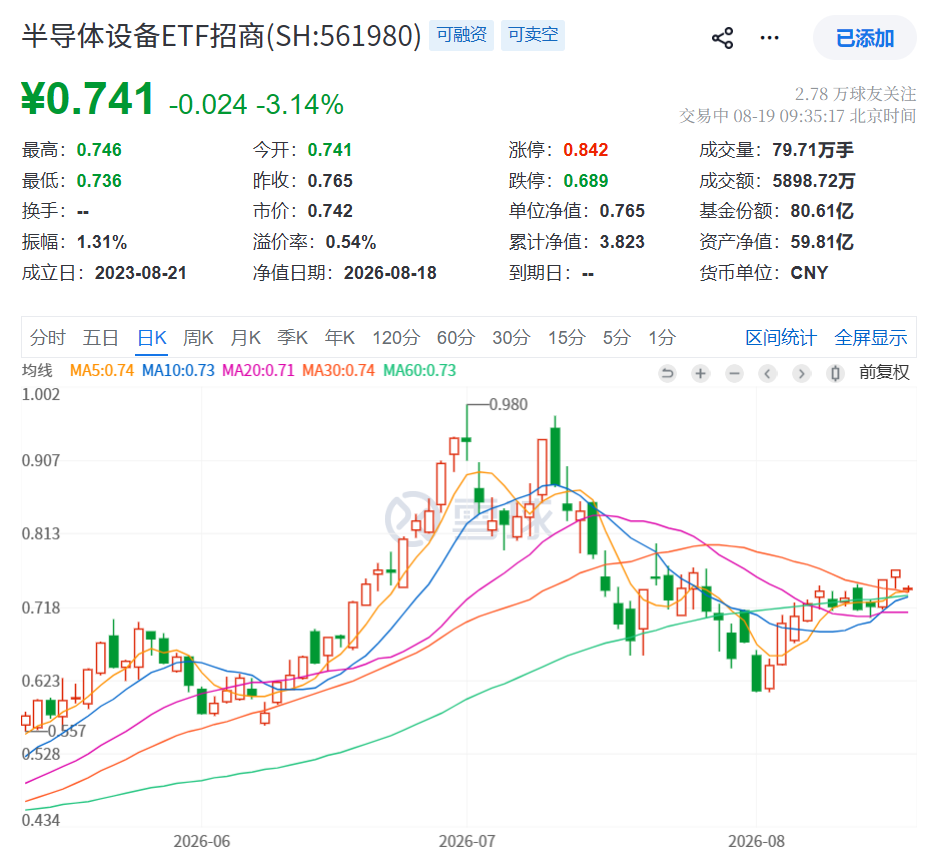Switch to the 五日 chart tab
This screenshot has width=934, height=852.
(x=100, y=338)
